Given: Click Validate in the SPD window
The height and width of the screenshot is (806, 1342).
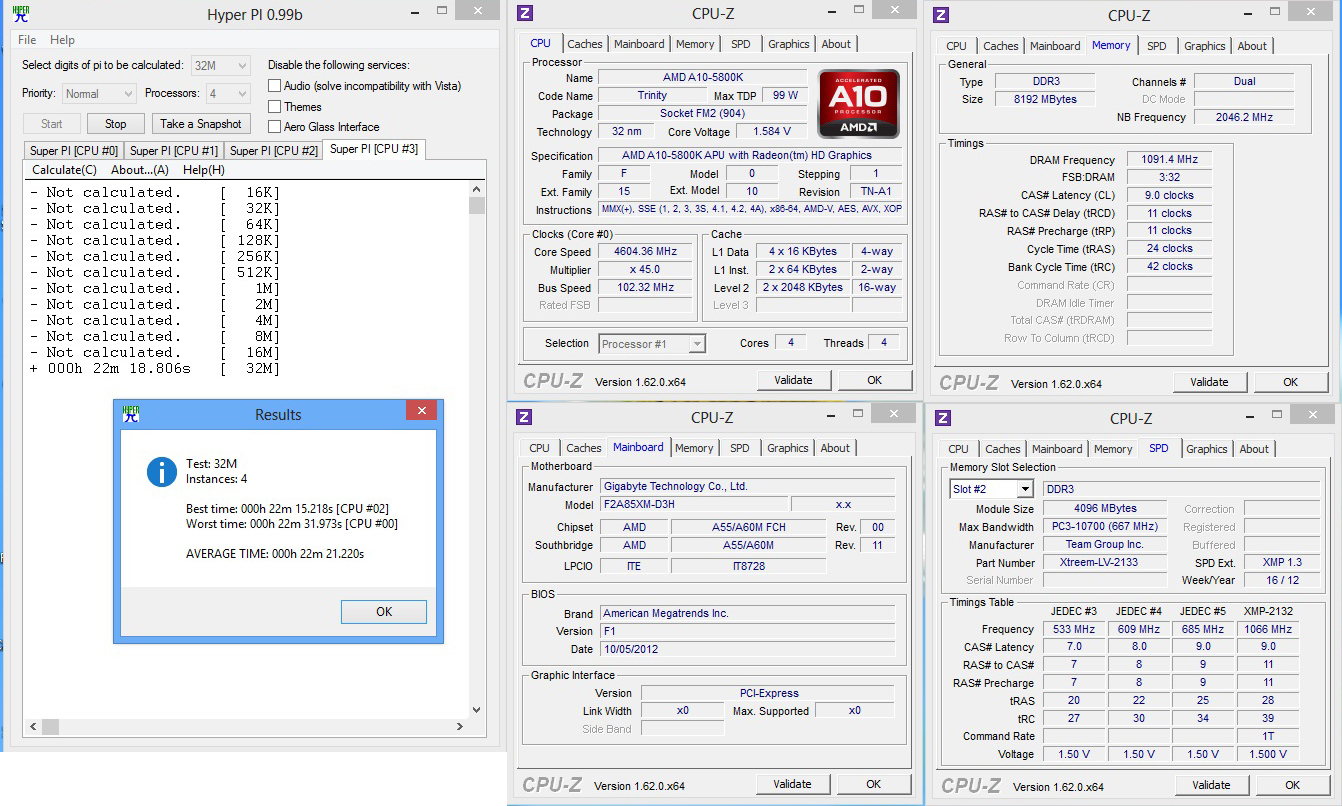Looking at the screenshot, I should click(x=1211, y=785).
